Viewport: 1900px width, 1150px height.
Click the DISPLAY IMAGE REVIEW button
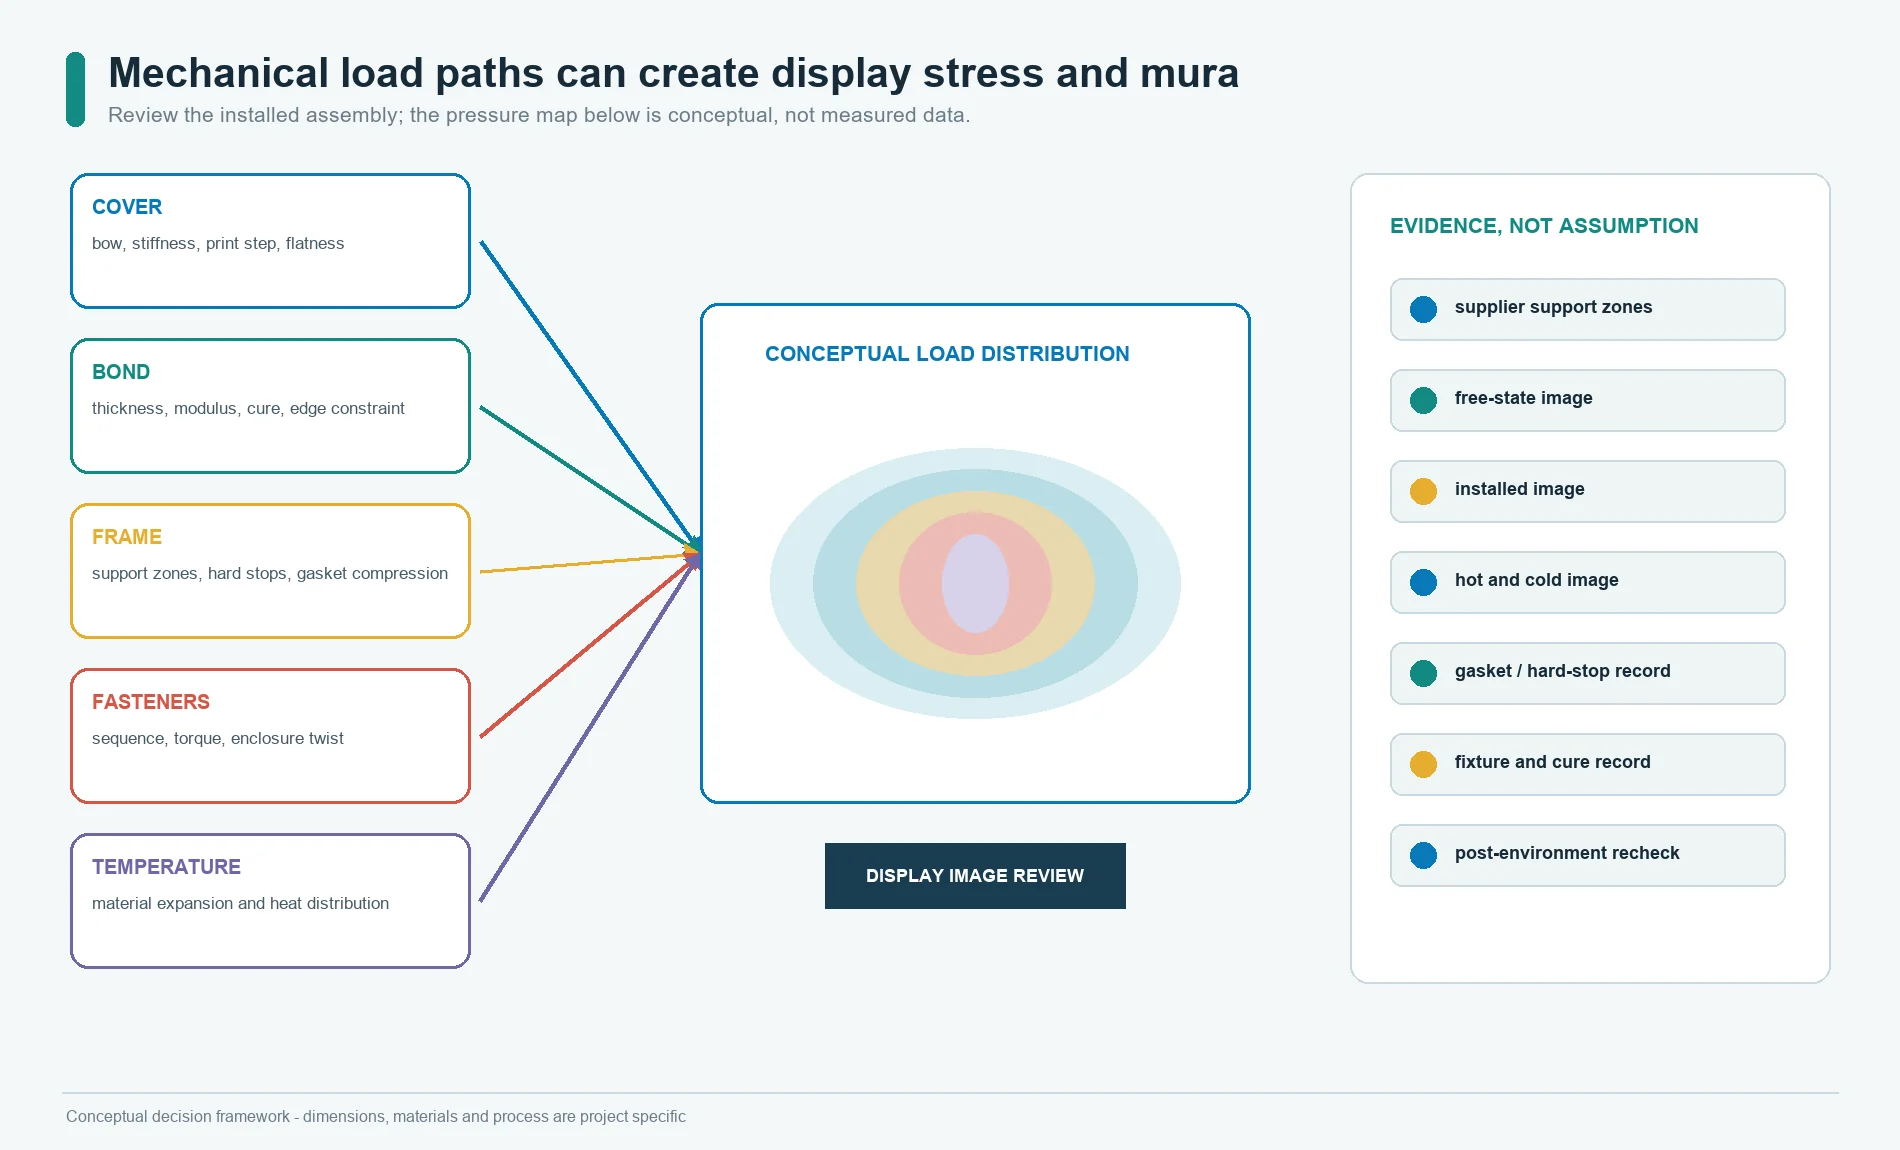click(x=975, y=876)
